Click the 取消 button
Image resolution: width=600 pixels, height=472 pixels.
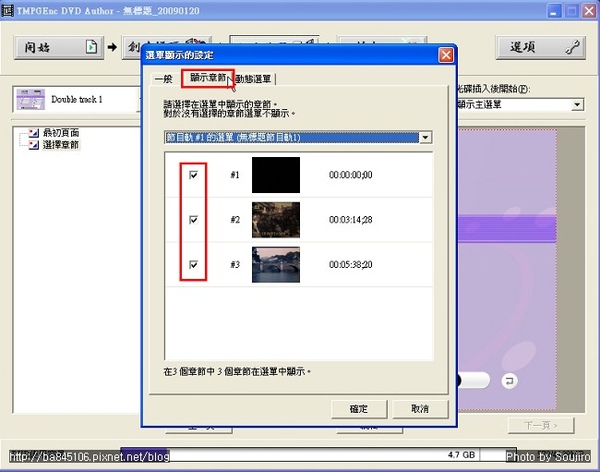[x=420, y=409]
